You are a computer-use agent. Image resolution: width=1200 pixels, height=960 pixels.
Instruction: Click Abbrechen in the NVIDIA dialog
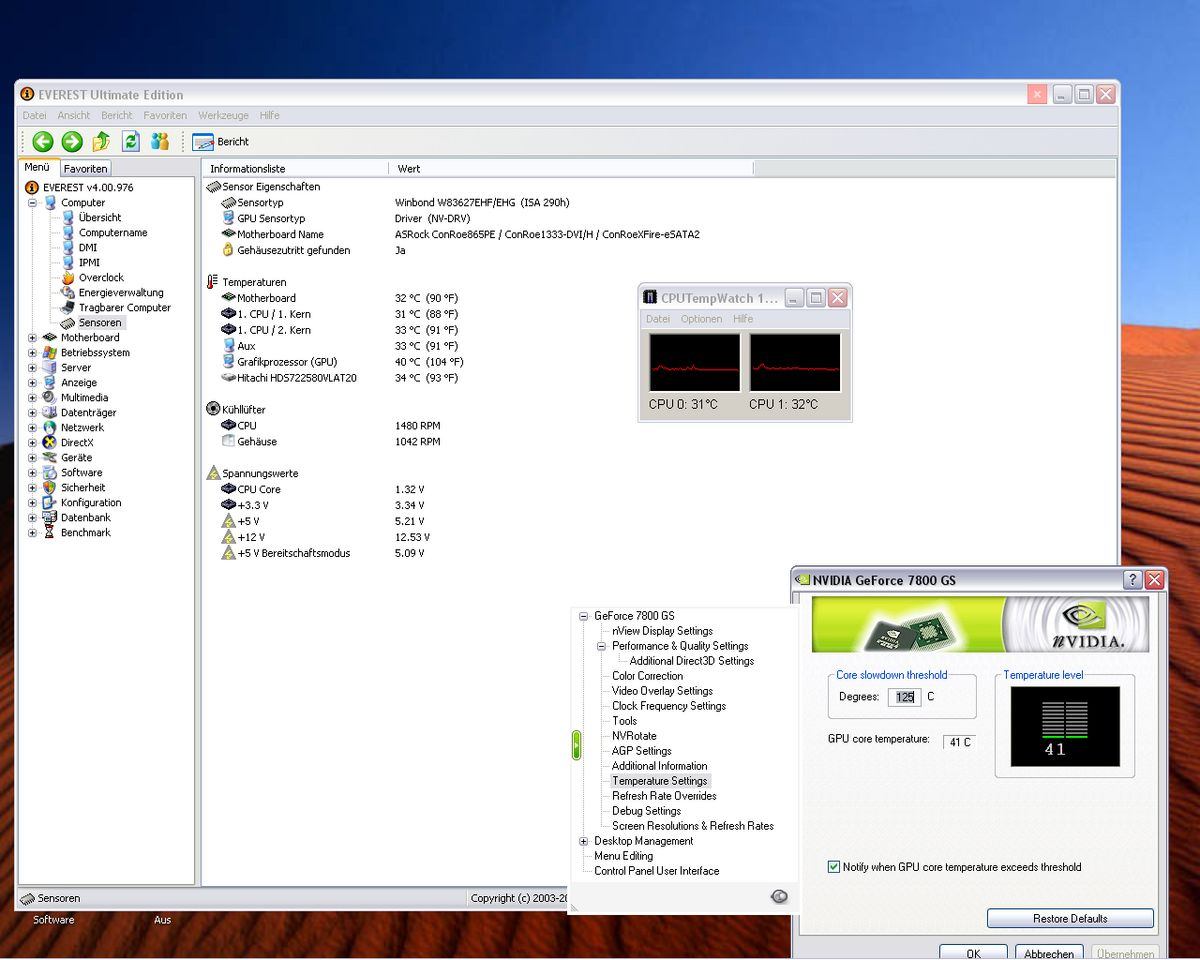click(x=1049, y=953)
